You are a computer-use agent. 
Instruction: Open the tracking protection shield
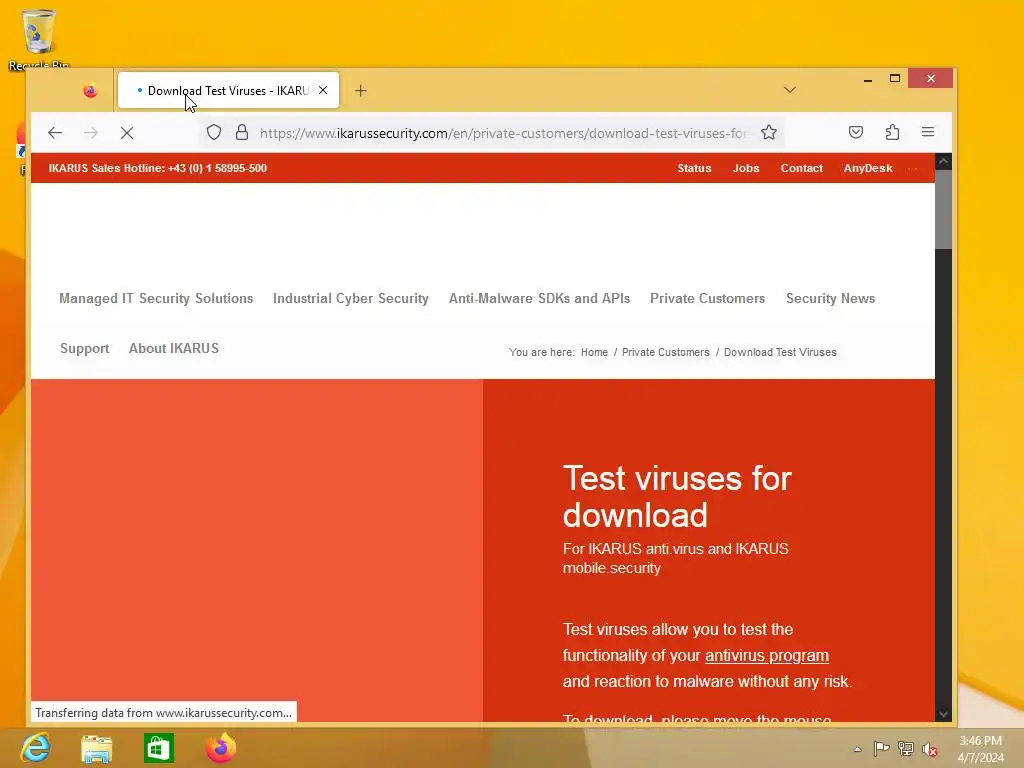(214, 133)
